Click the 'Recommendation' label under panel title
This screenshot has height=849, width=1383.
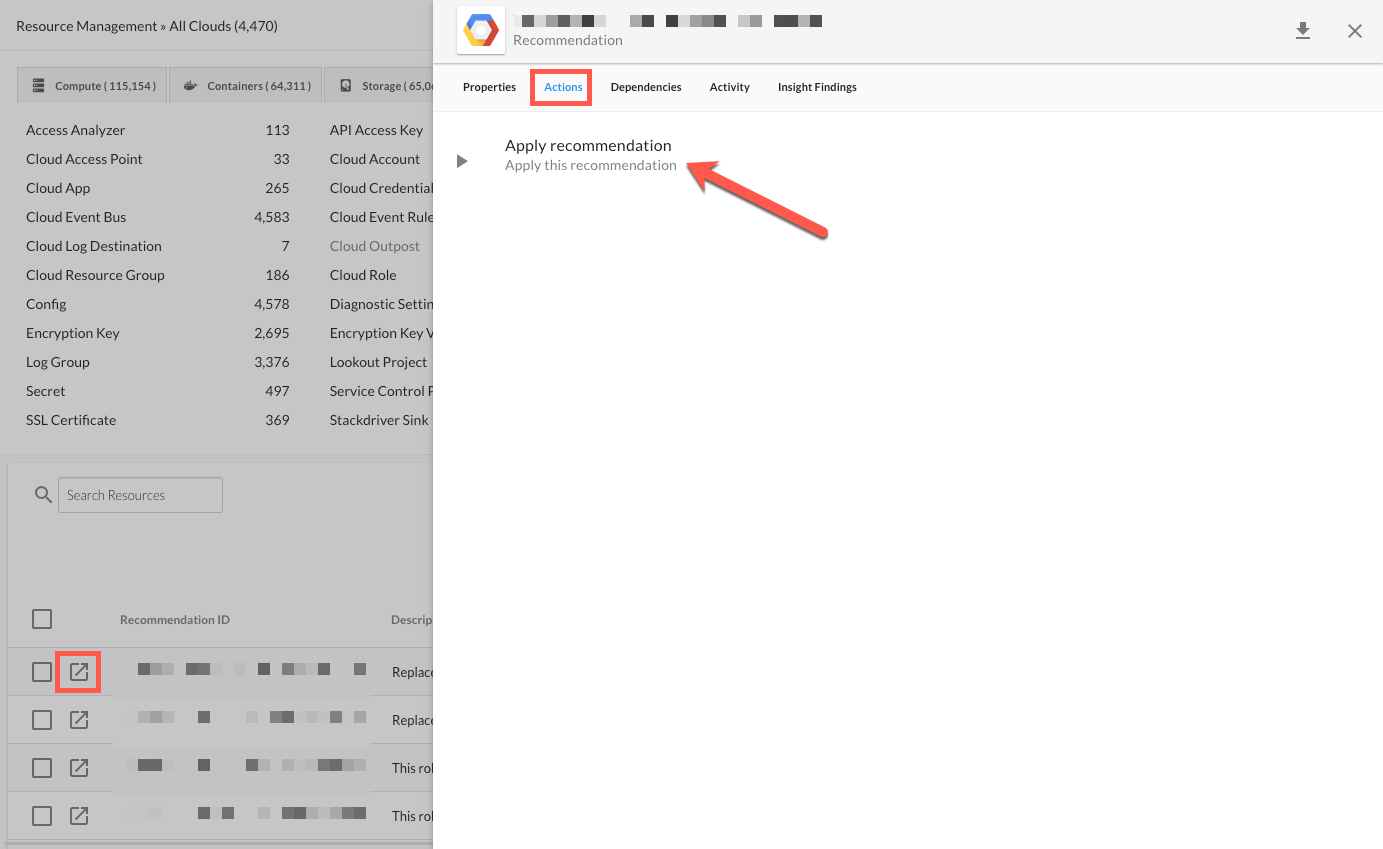(568, 40)
